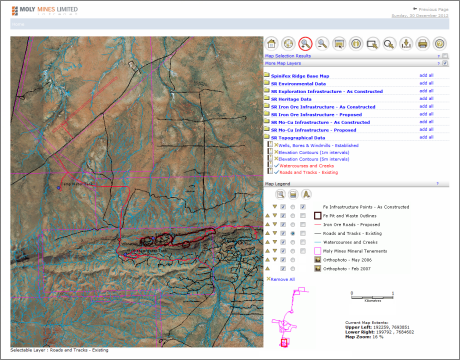Click the globe full extent tool
460x360 pixels.
pos(288,44)
